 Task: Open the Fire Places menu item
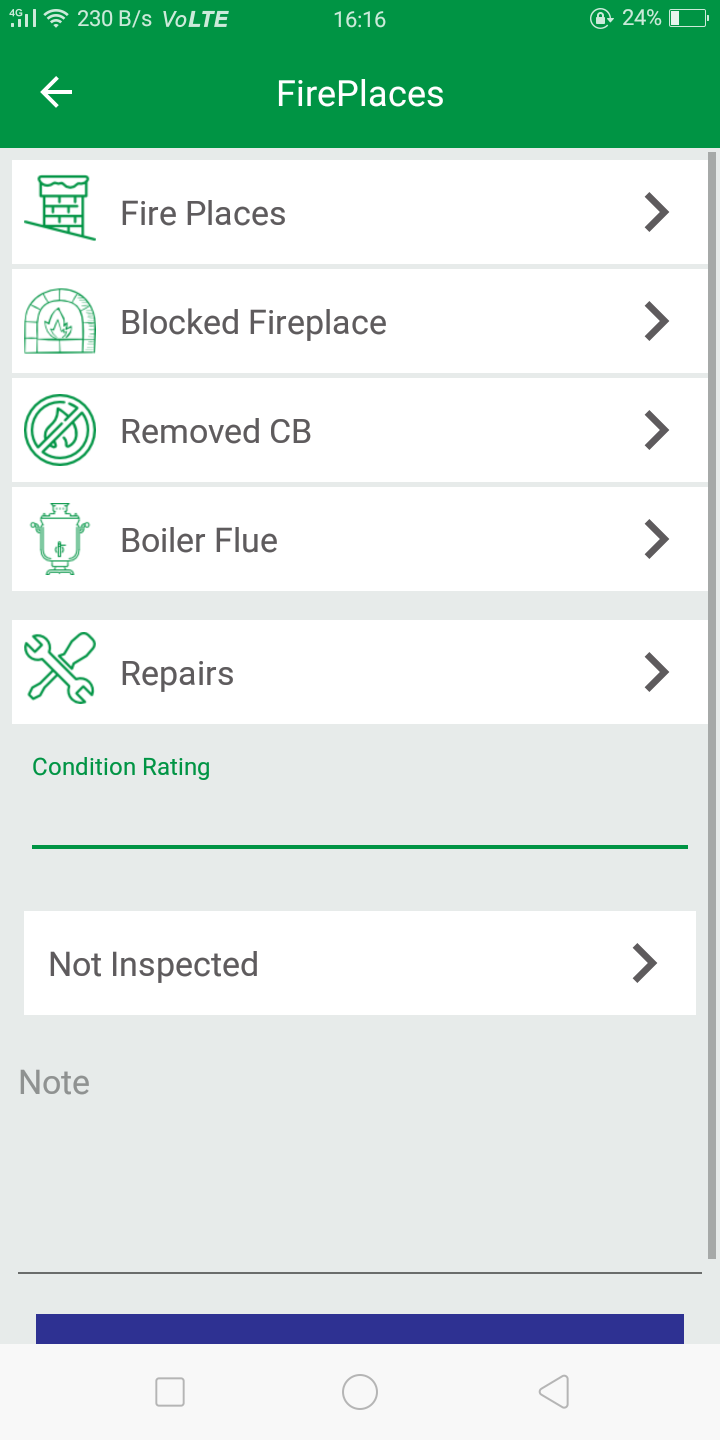pos(204,213)
